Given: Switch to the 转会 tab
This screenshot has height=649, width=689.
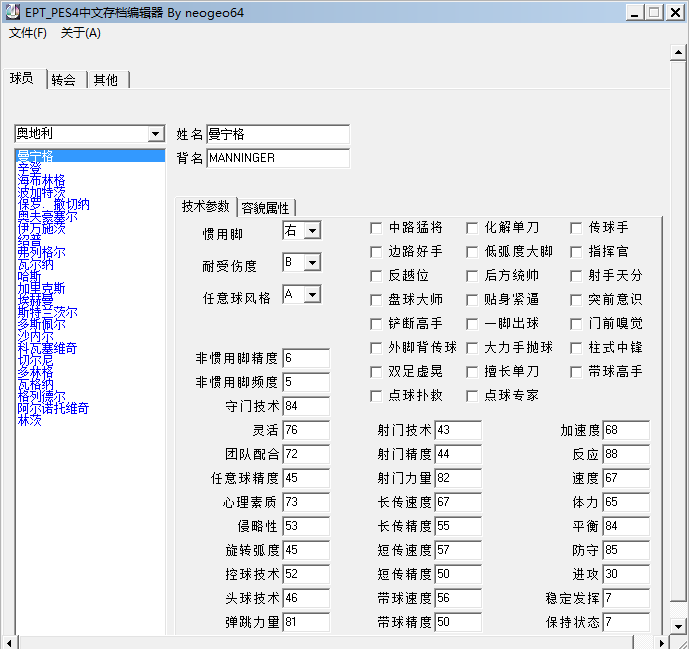Looking at the screenshot, I should coord(63,80).
